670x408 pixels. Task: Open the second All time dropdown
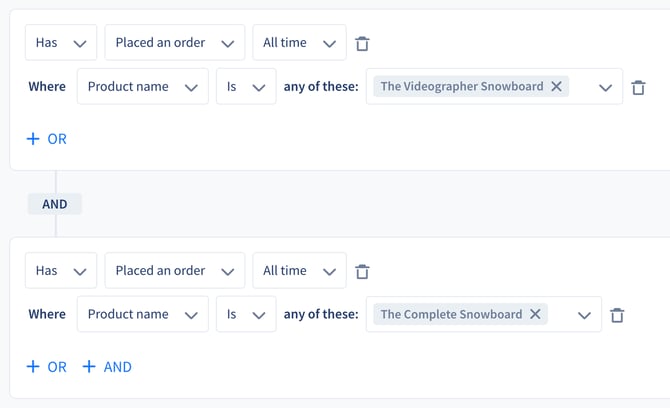(x=299, y=270)
